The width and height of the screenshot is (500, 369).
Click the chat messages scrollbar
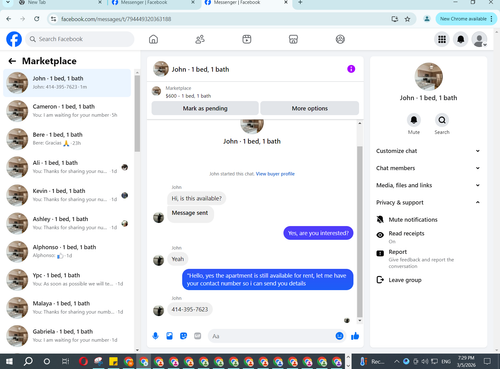360,232
